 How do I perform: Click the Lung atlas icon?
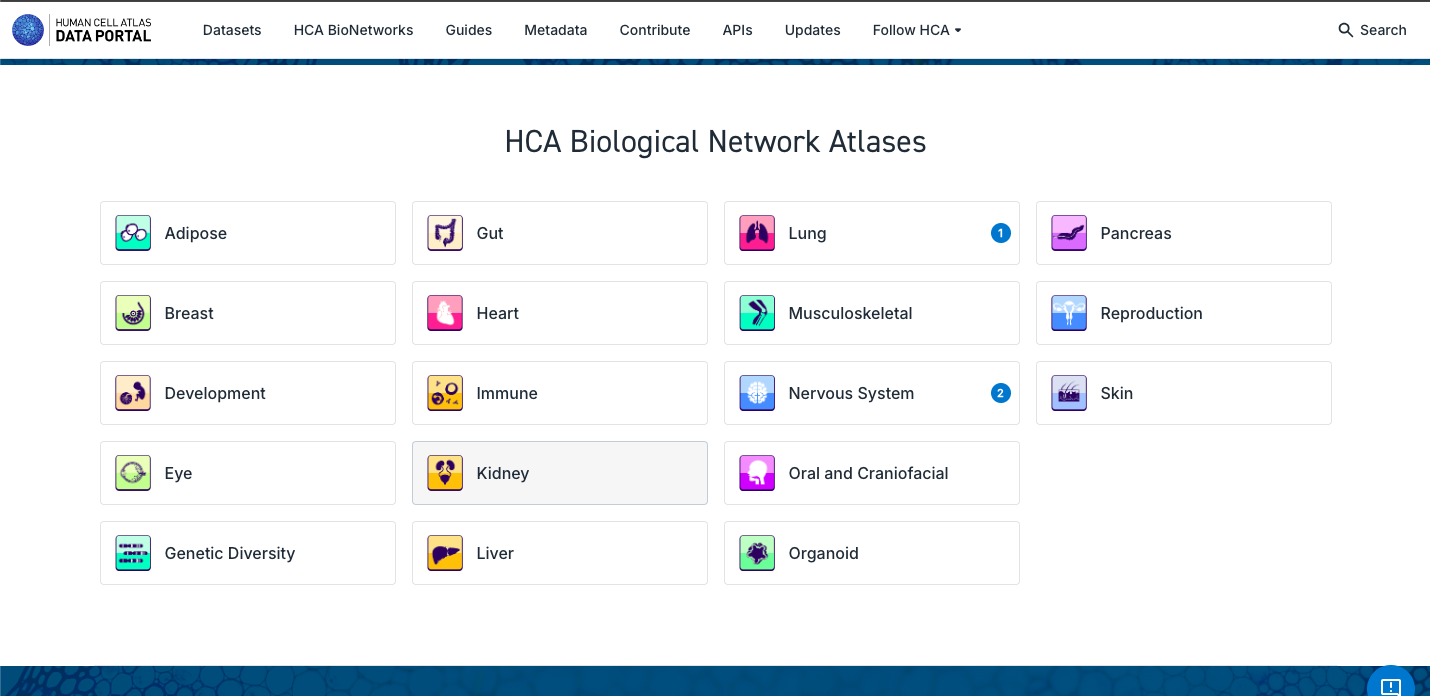pos(757,233)
